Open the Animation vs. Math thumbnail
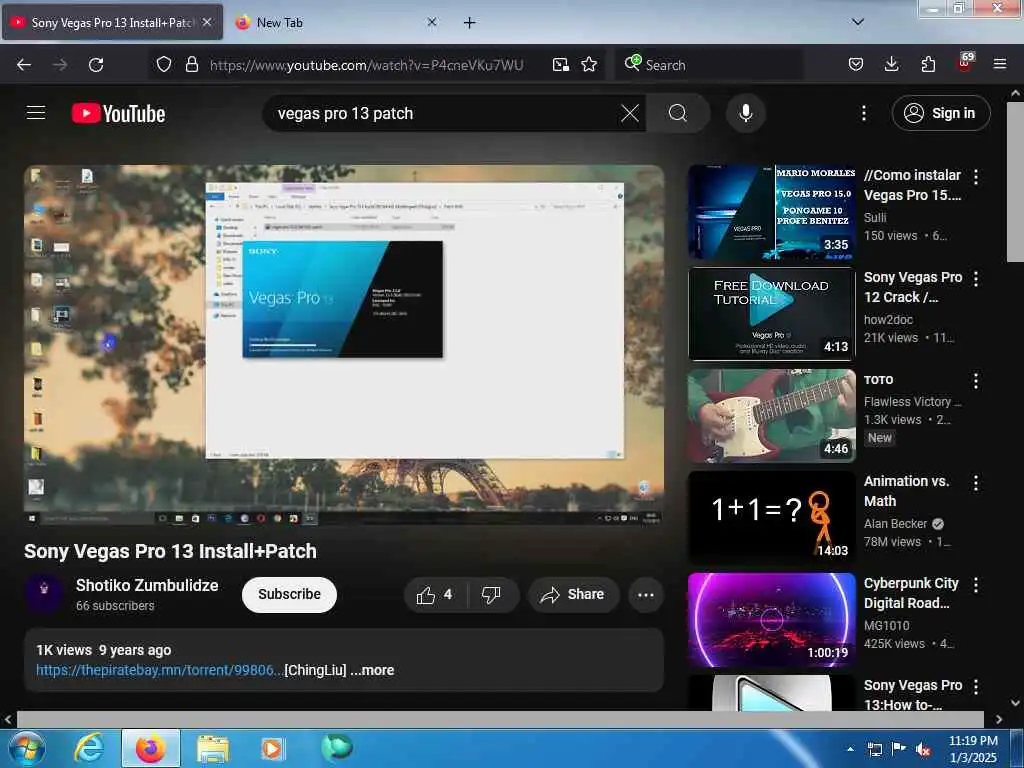The height and width of the screenshot is (768, 1024). (772, 518)
